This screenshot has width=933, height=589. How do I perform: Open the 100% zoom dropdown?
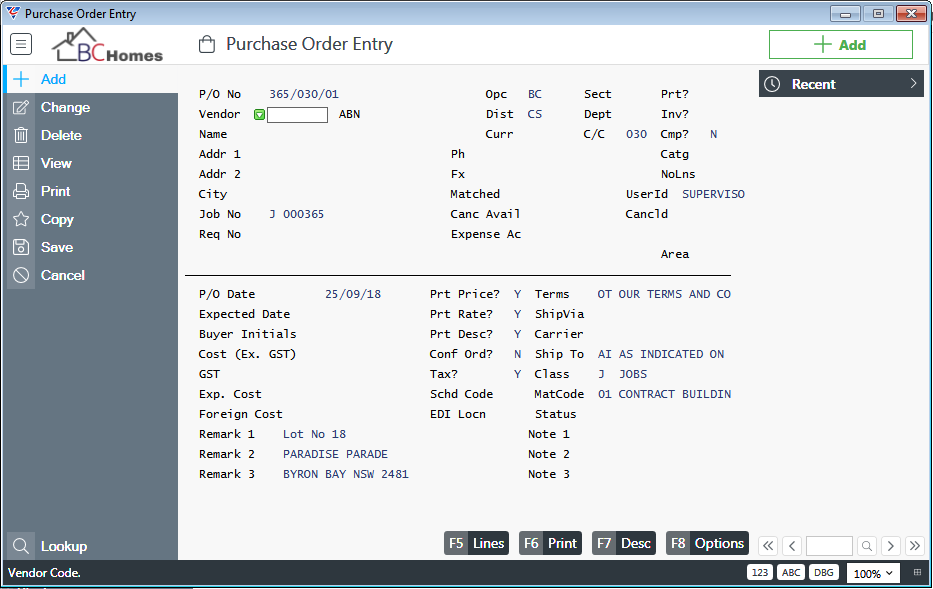(x=872, y=573)
